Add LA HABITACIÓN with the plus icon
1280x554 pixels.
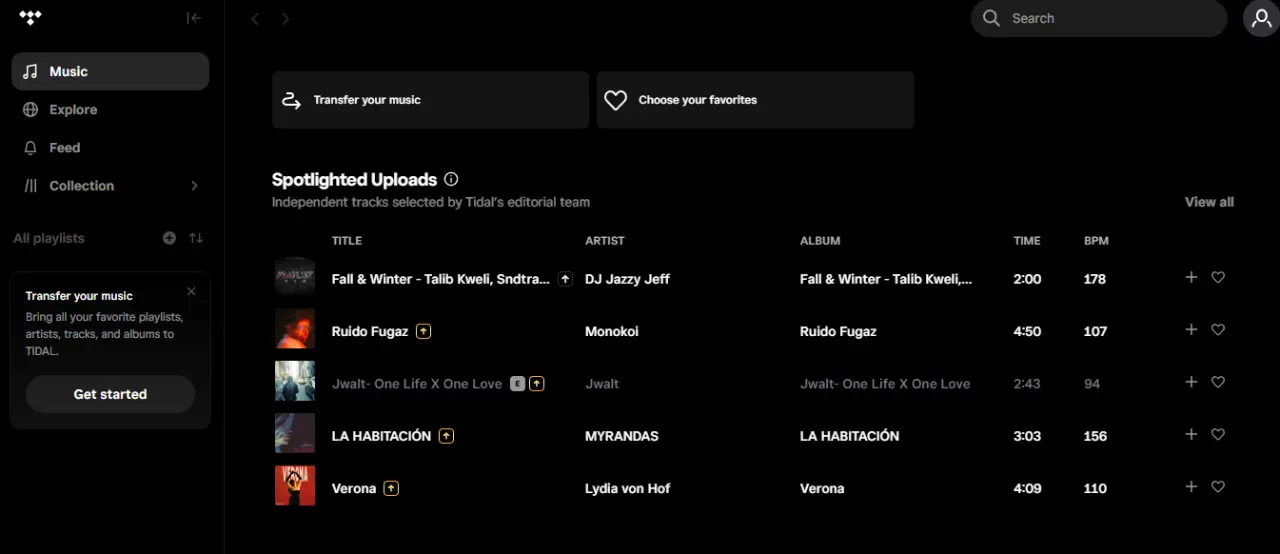pos(1191,434)
